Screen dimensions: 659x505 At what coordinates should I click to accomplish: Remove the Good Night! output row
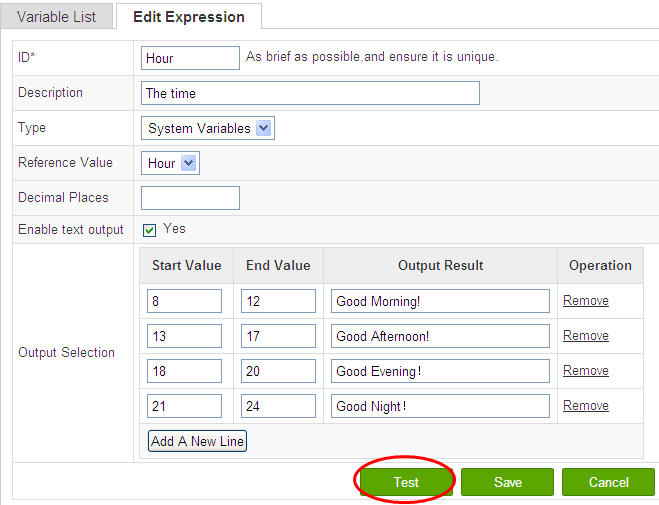tap(585, 405)
